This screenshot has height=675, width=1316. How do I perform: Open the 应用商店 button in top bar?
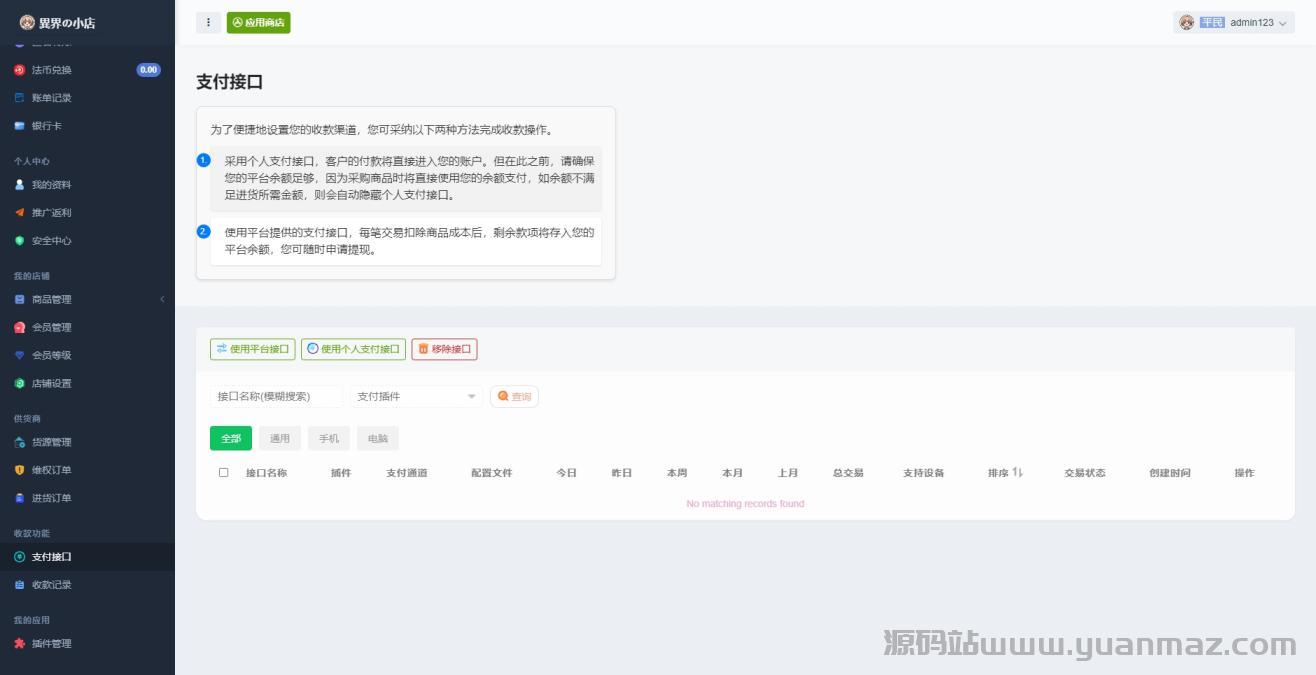[x=258, y=23]
